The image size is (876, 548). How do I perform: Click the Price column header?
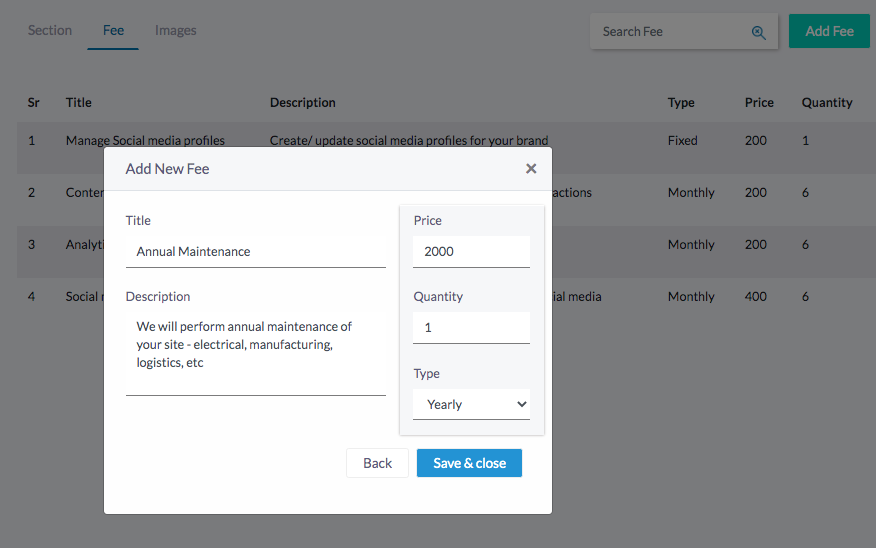tap(759, 103)
